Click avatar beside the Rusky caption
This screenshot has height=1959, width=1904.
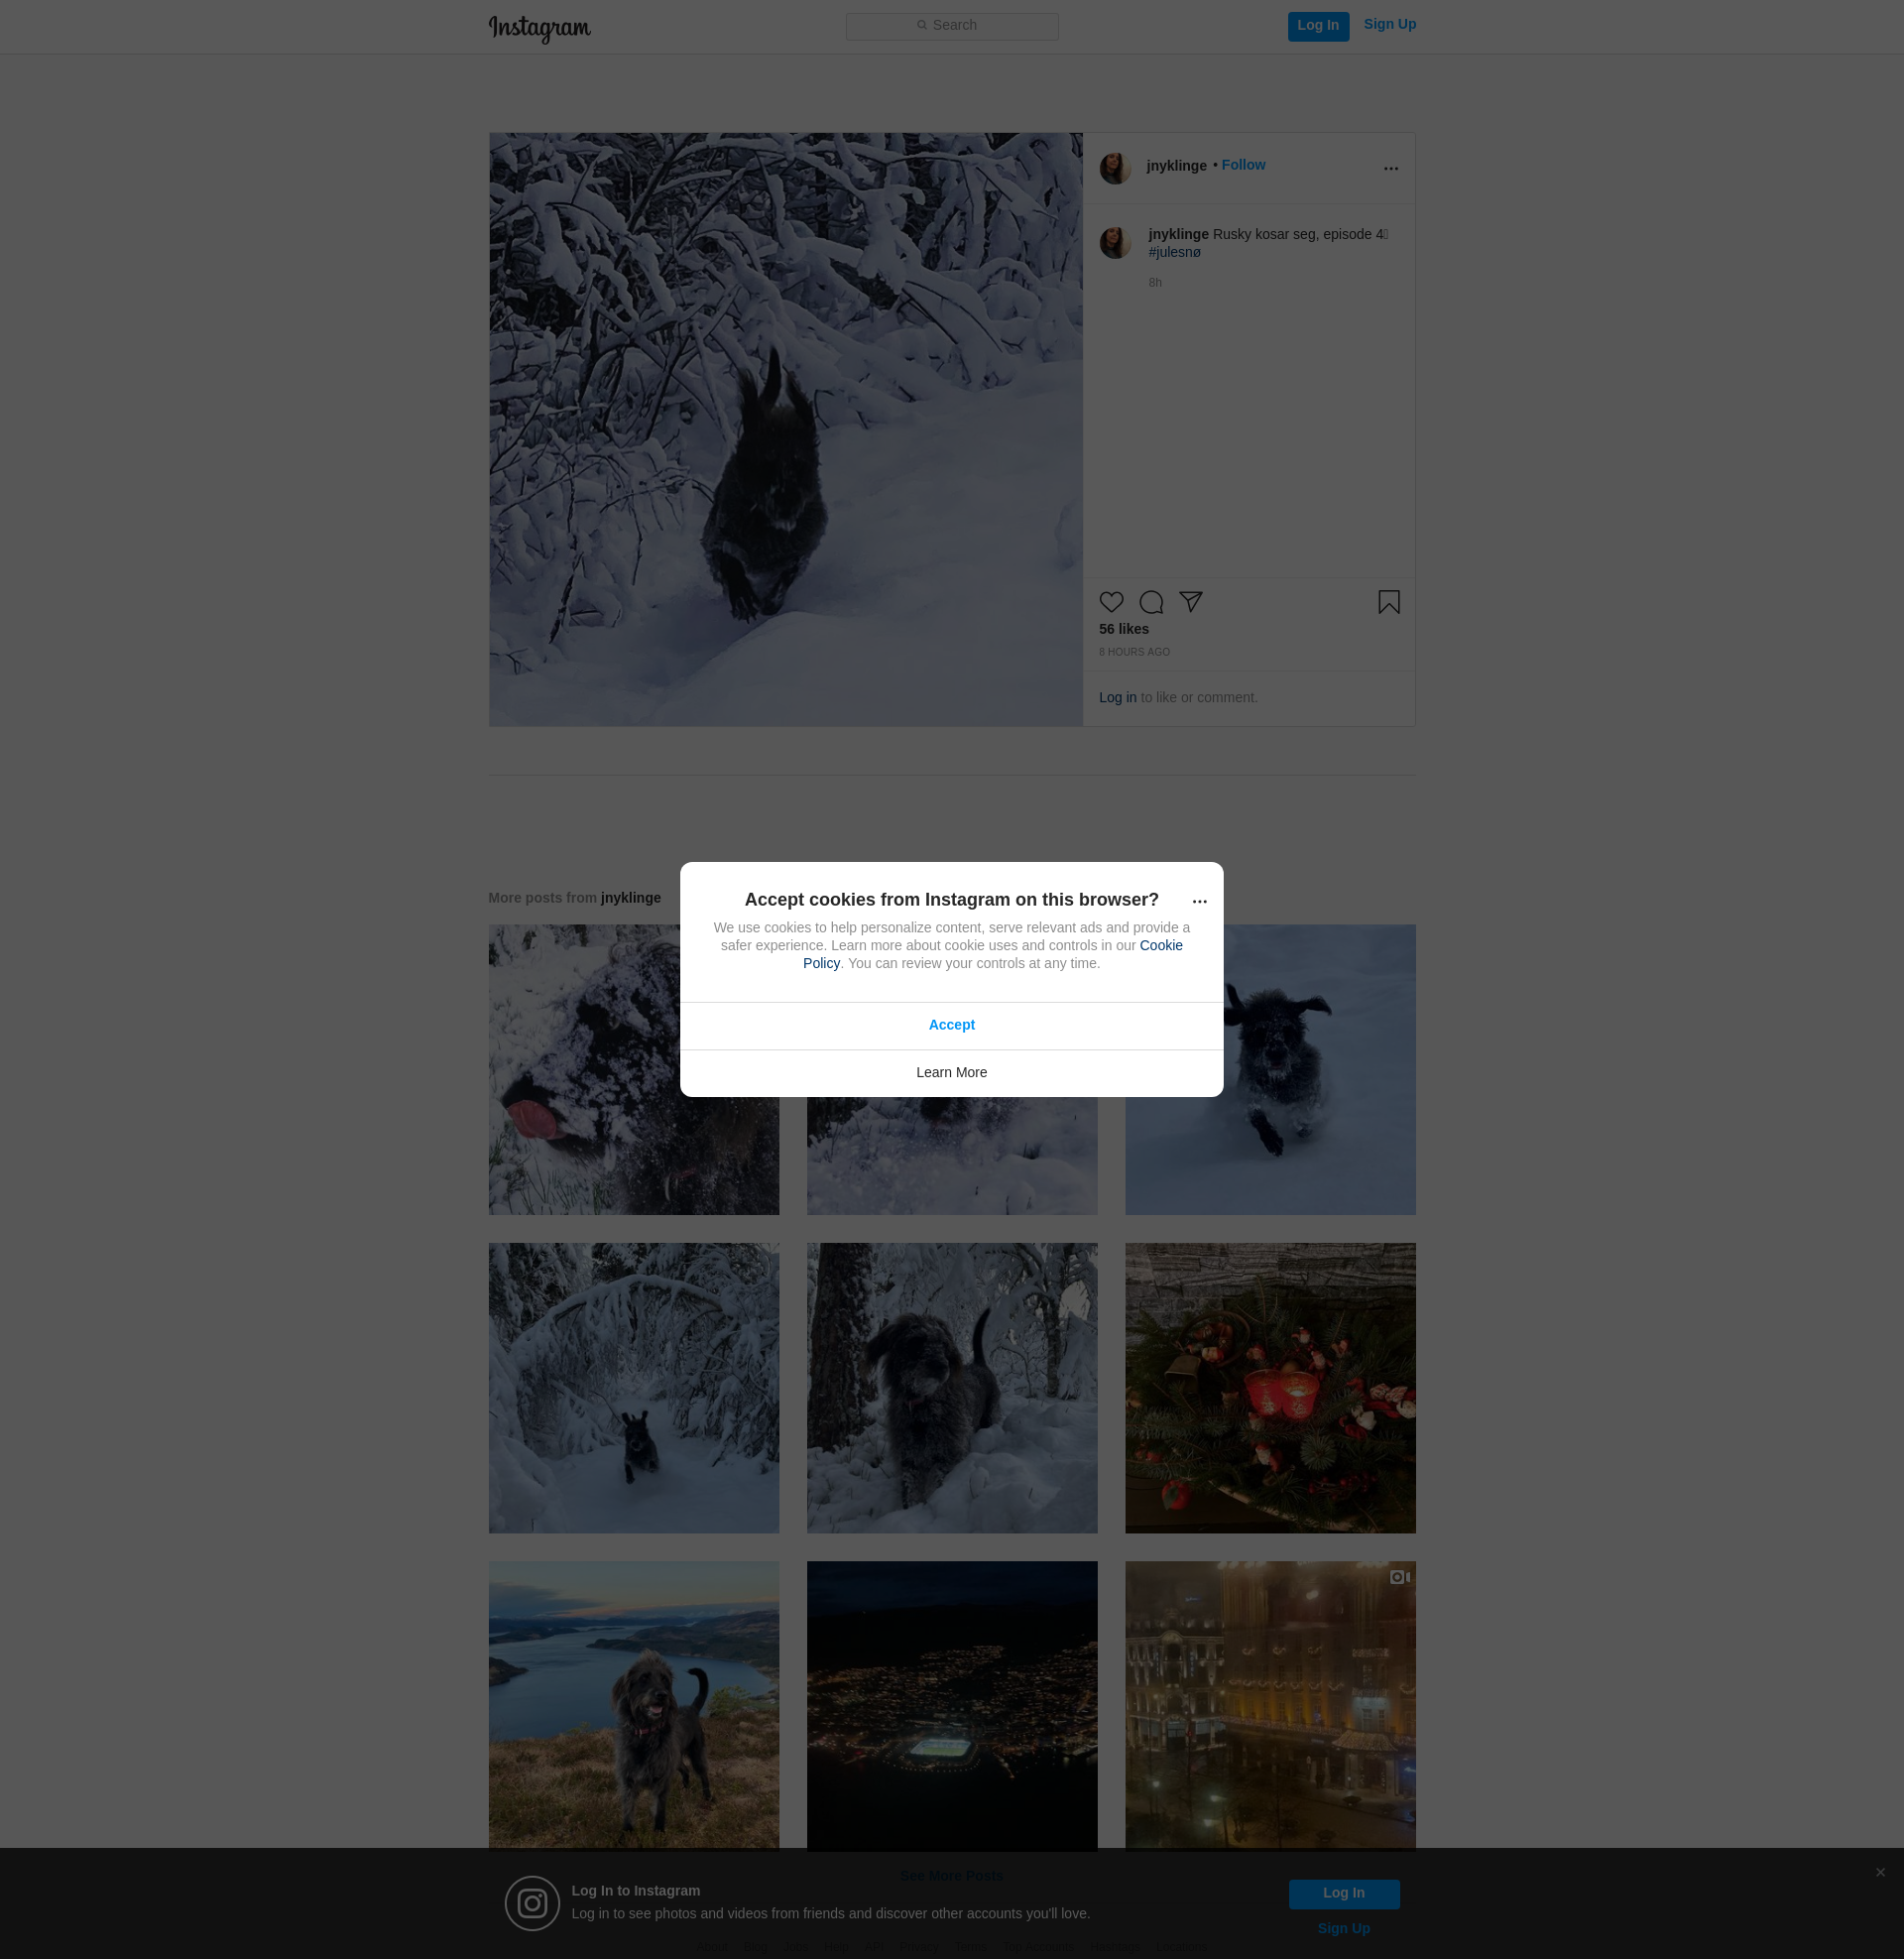click(1115, 242)
